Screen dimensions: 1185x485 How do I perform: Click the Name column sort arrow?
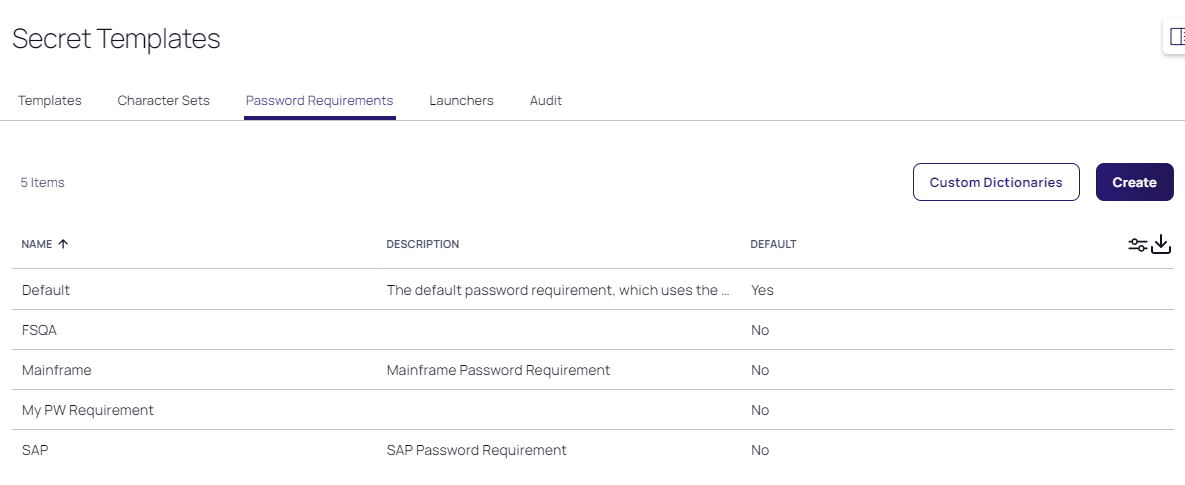(63, 244)
